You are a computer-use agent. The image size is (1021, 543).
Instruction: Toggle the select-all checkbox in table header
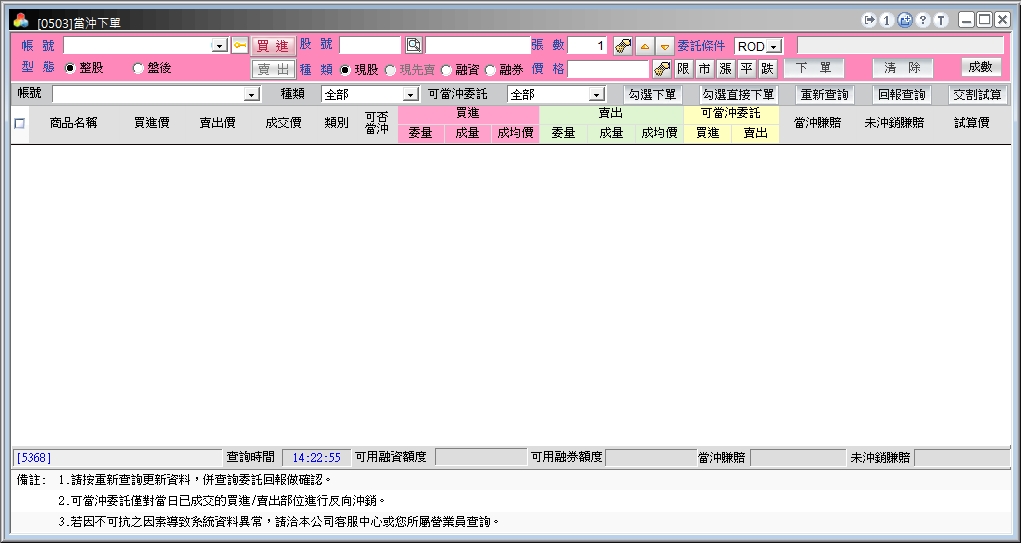pos(20,122)
